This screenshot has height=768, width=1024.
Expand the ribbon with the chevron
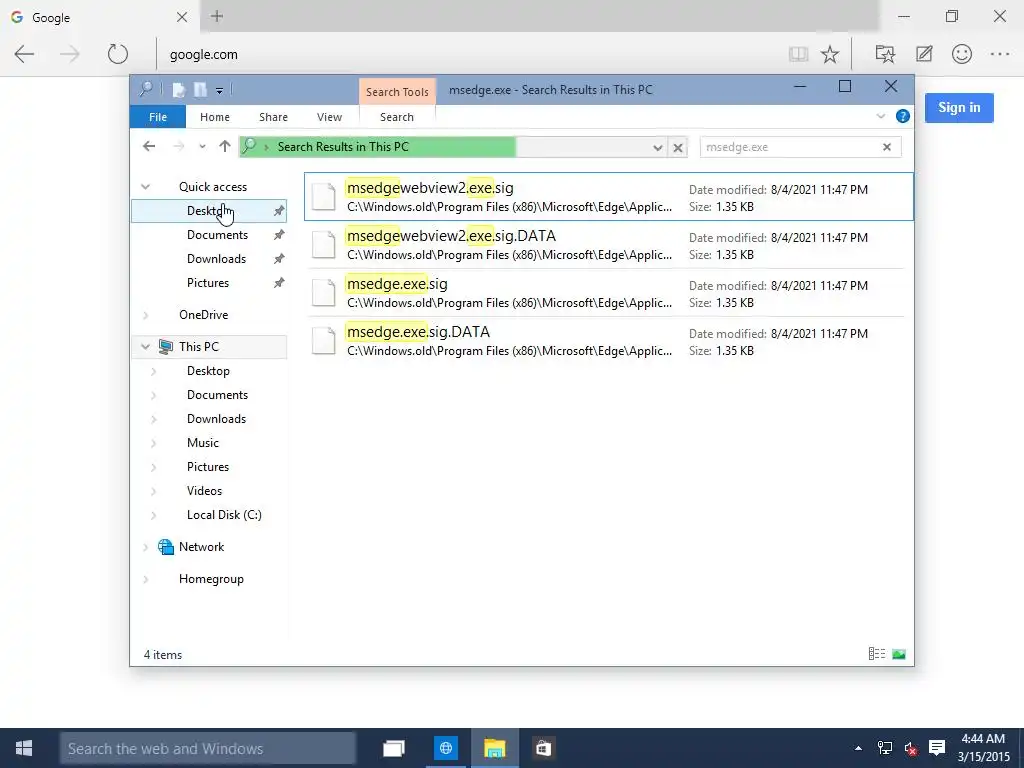click(x=880, y=116)
